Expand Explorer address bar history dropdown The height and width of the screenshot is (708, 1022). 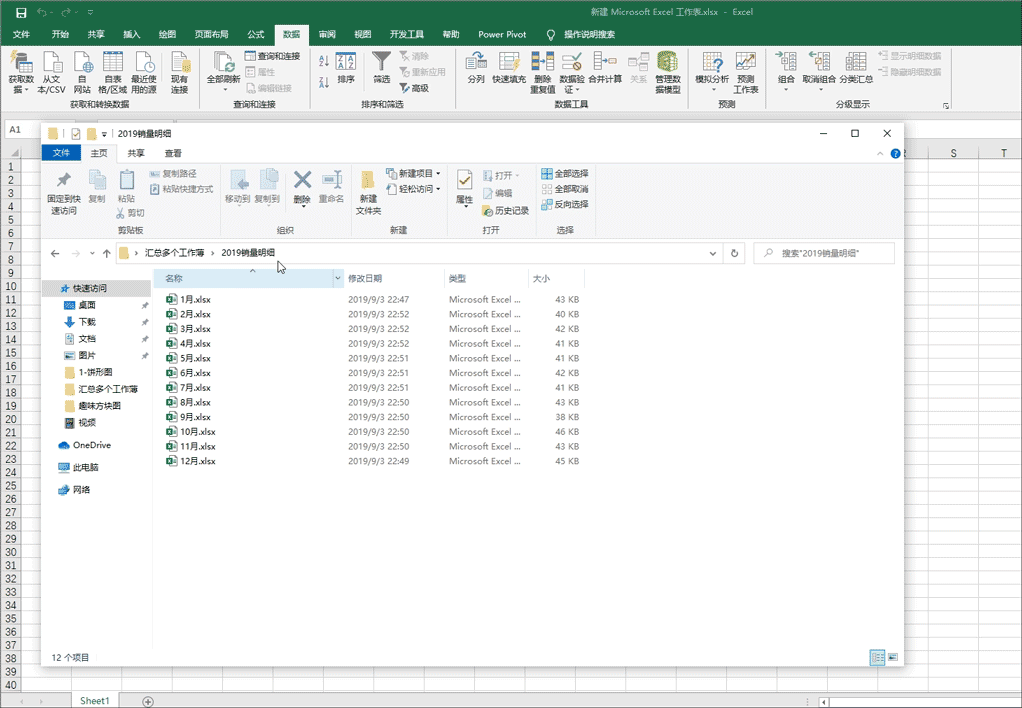712,253
